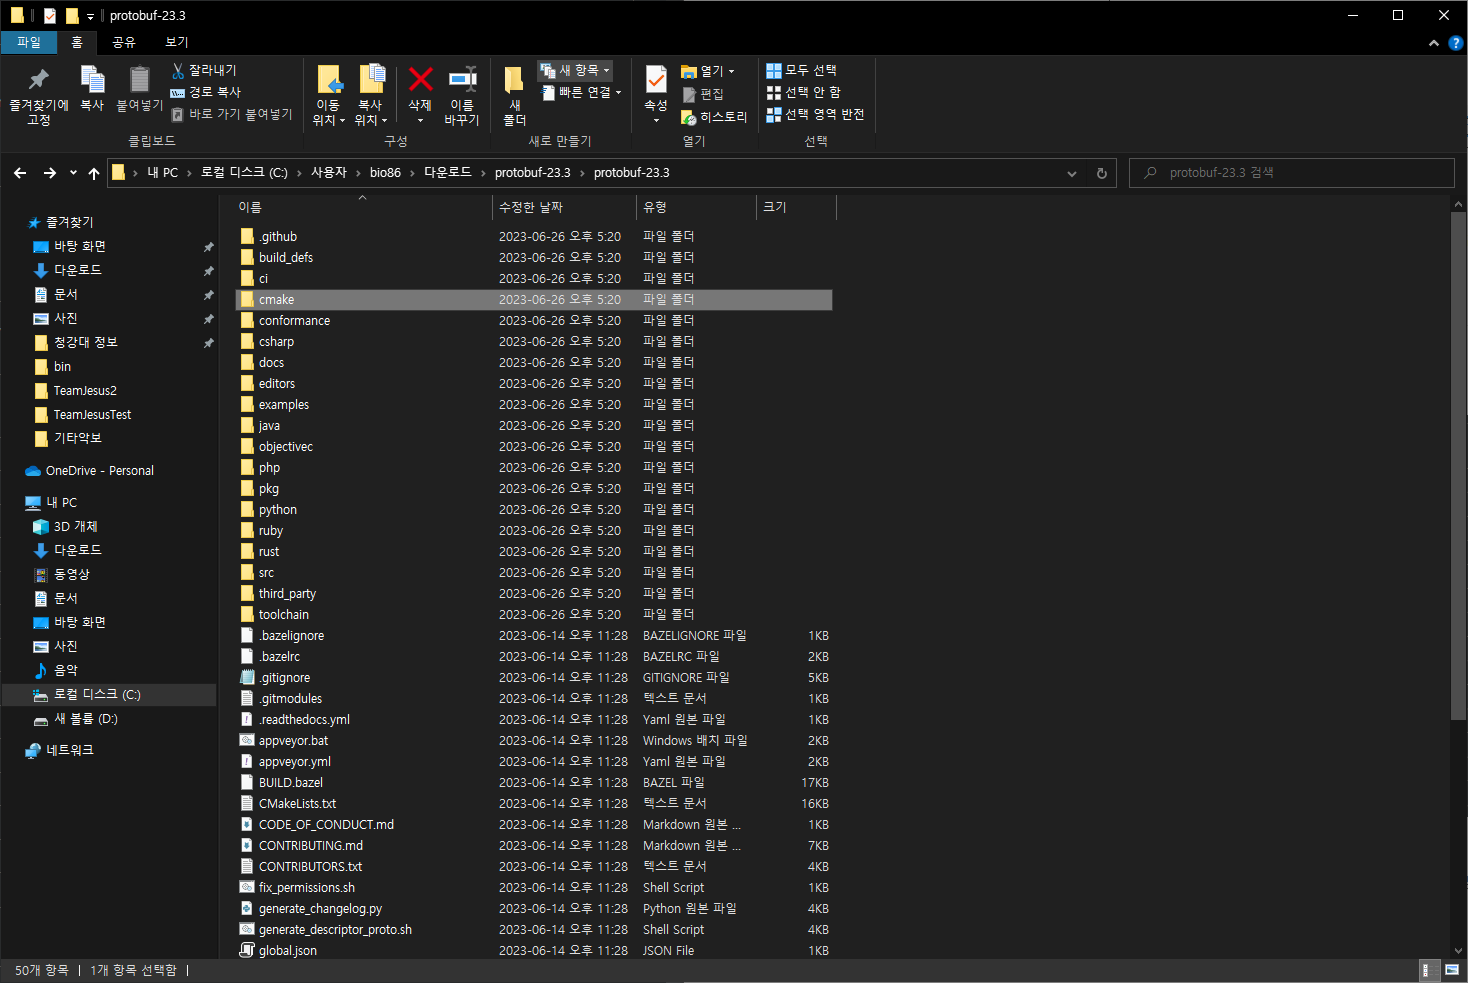The width and height of the screenshot is (1468, 983).
Task: Click the Forward navigation arrow
Action: [x=49, y=173]
